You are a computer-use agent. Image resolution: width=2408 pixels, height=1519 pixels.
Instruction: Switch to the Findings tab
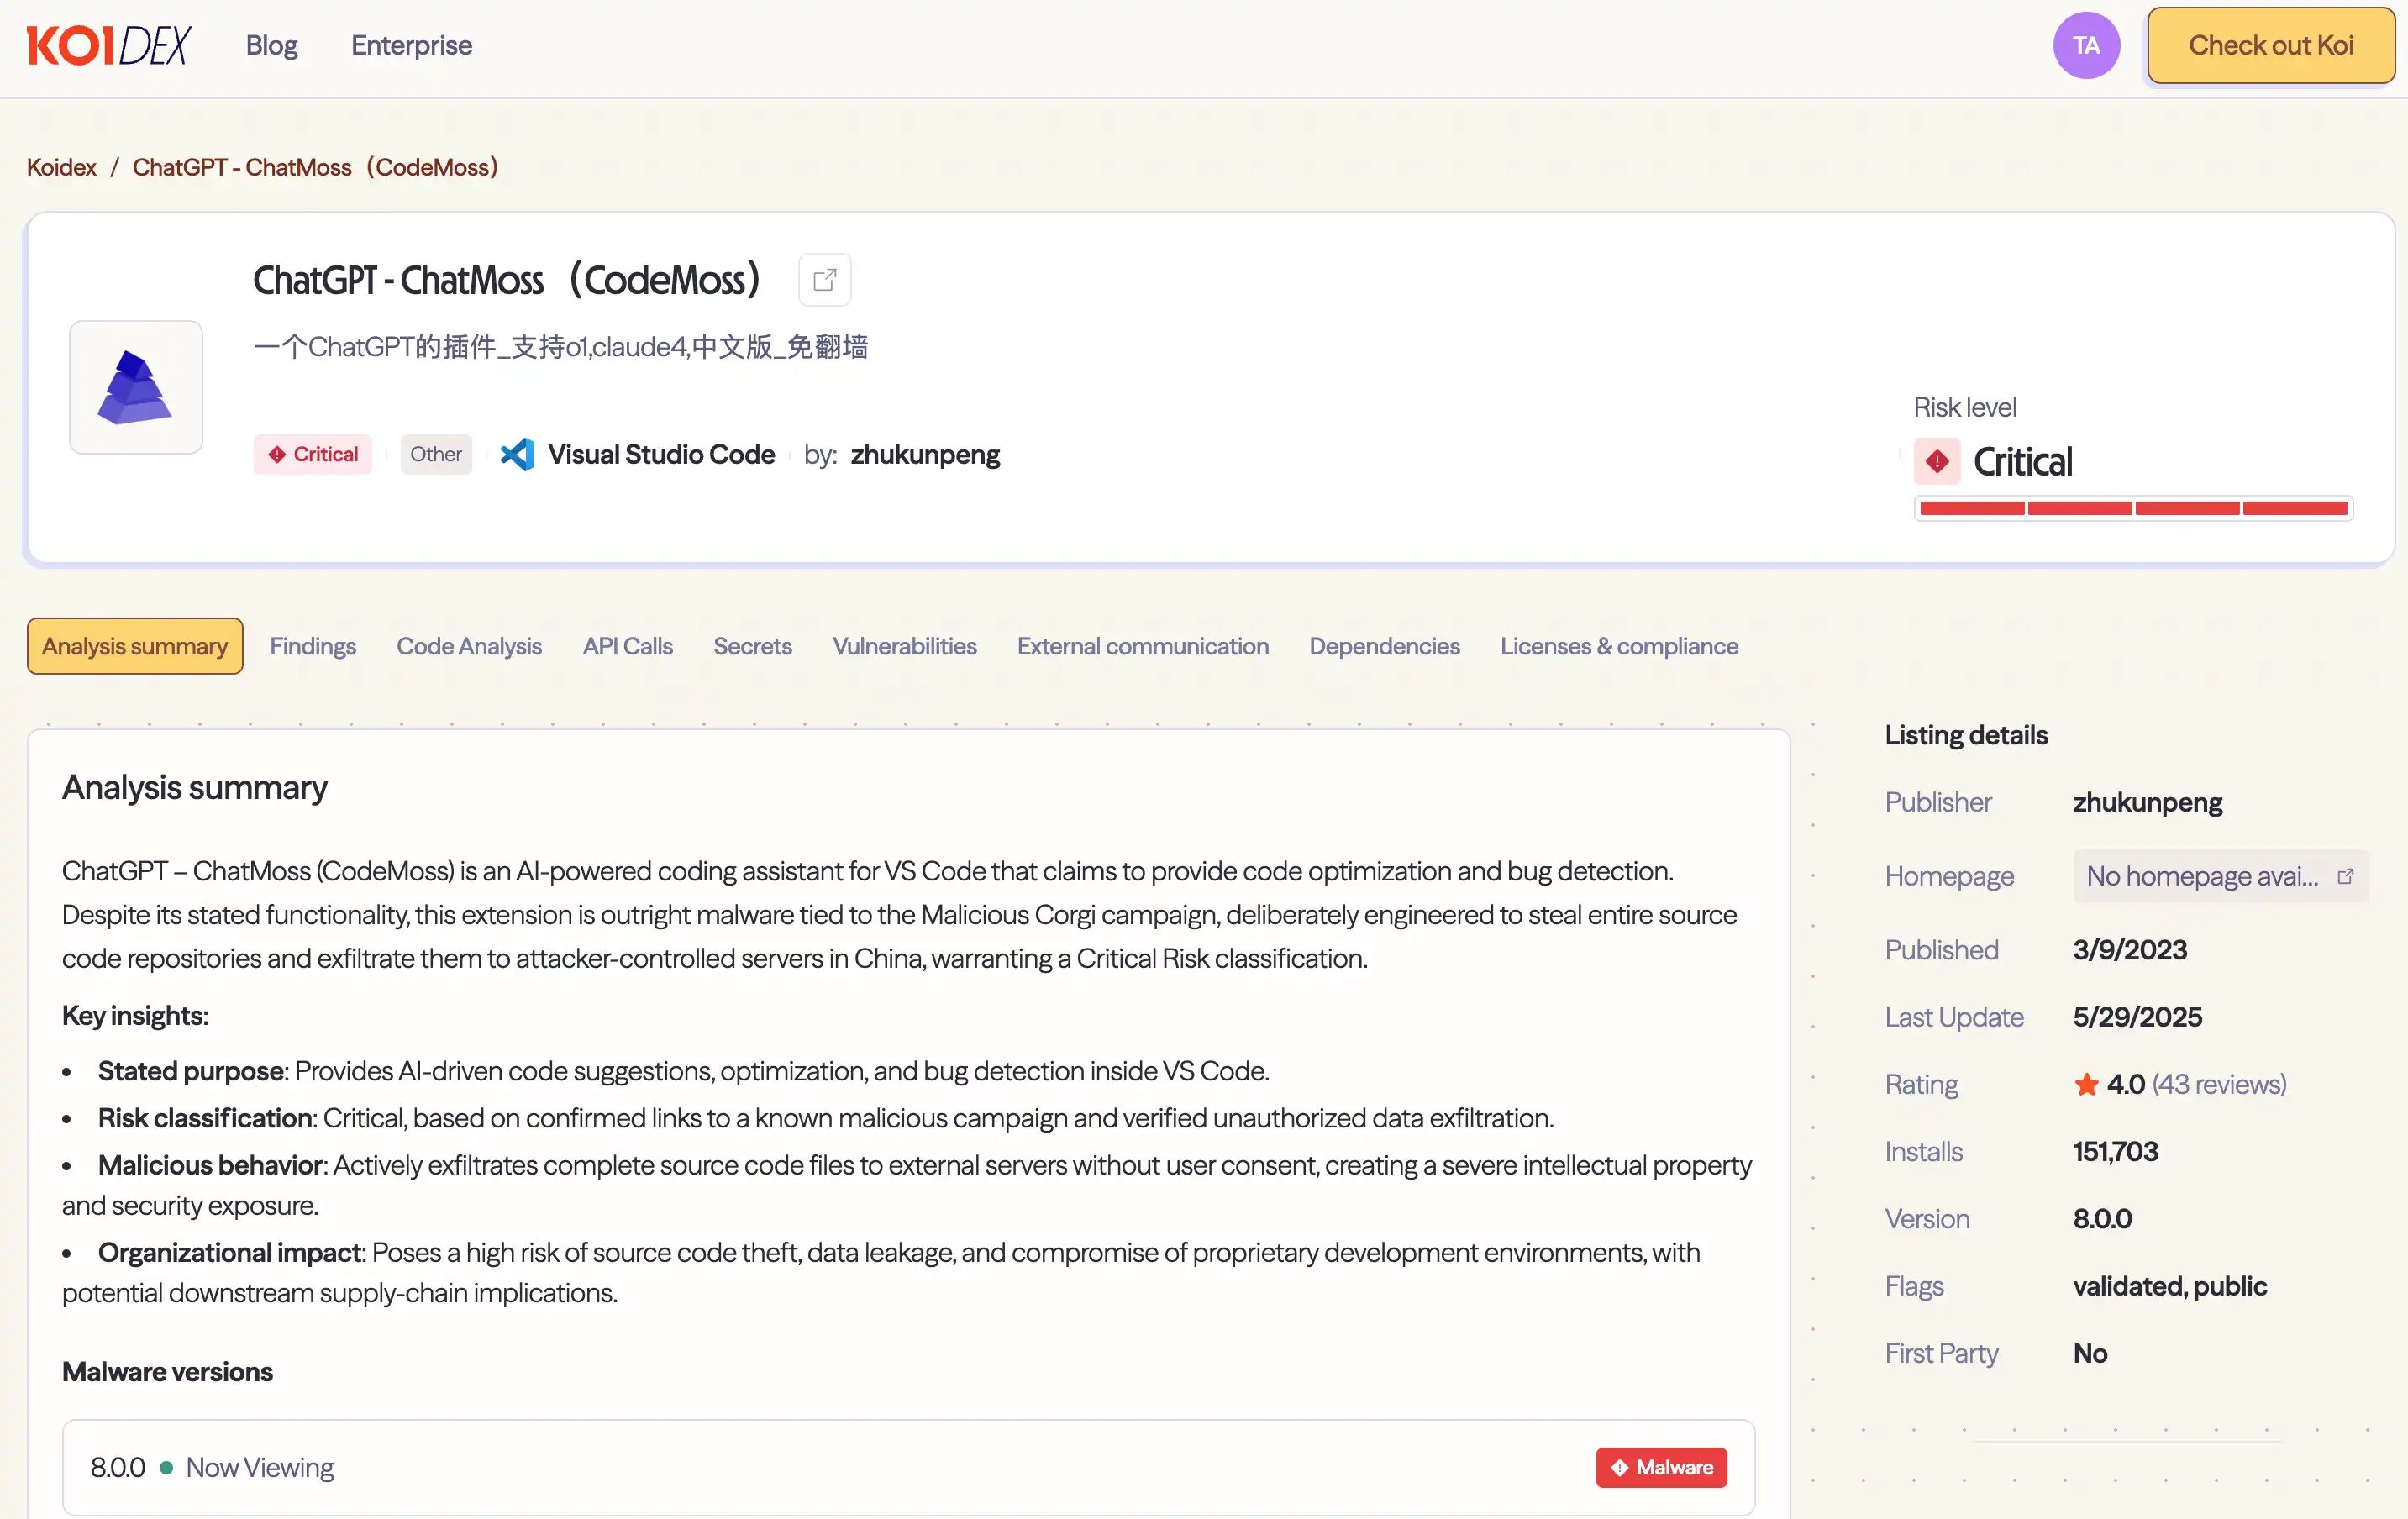[313, 646]
